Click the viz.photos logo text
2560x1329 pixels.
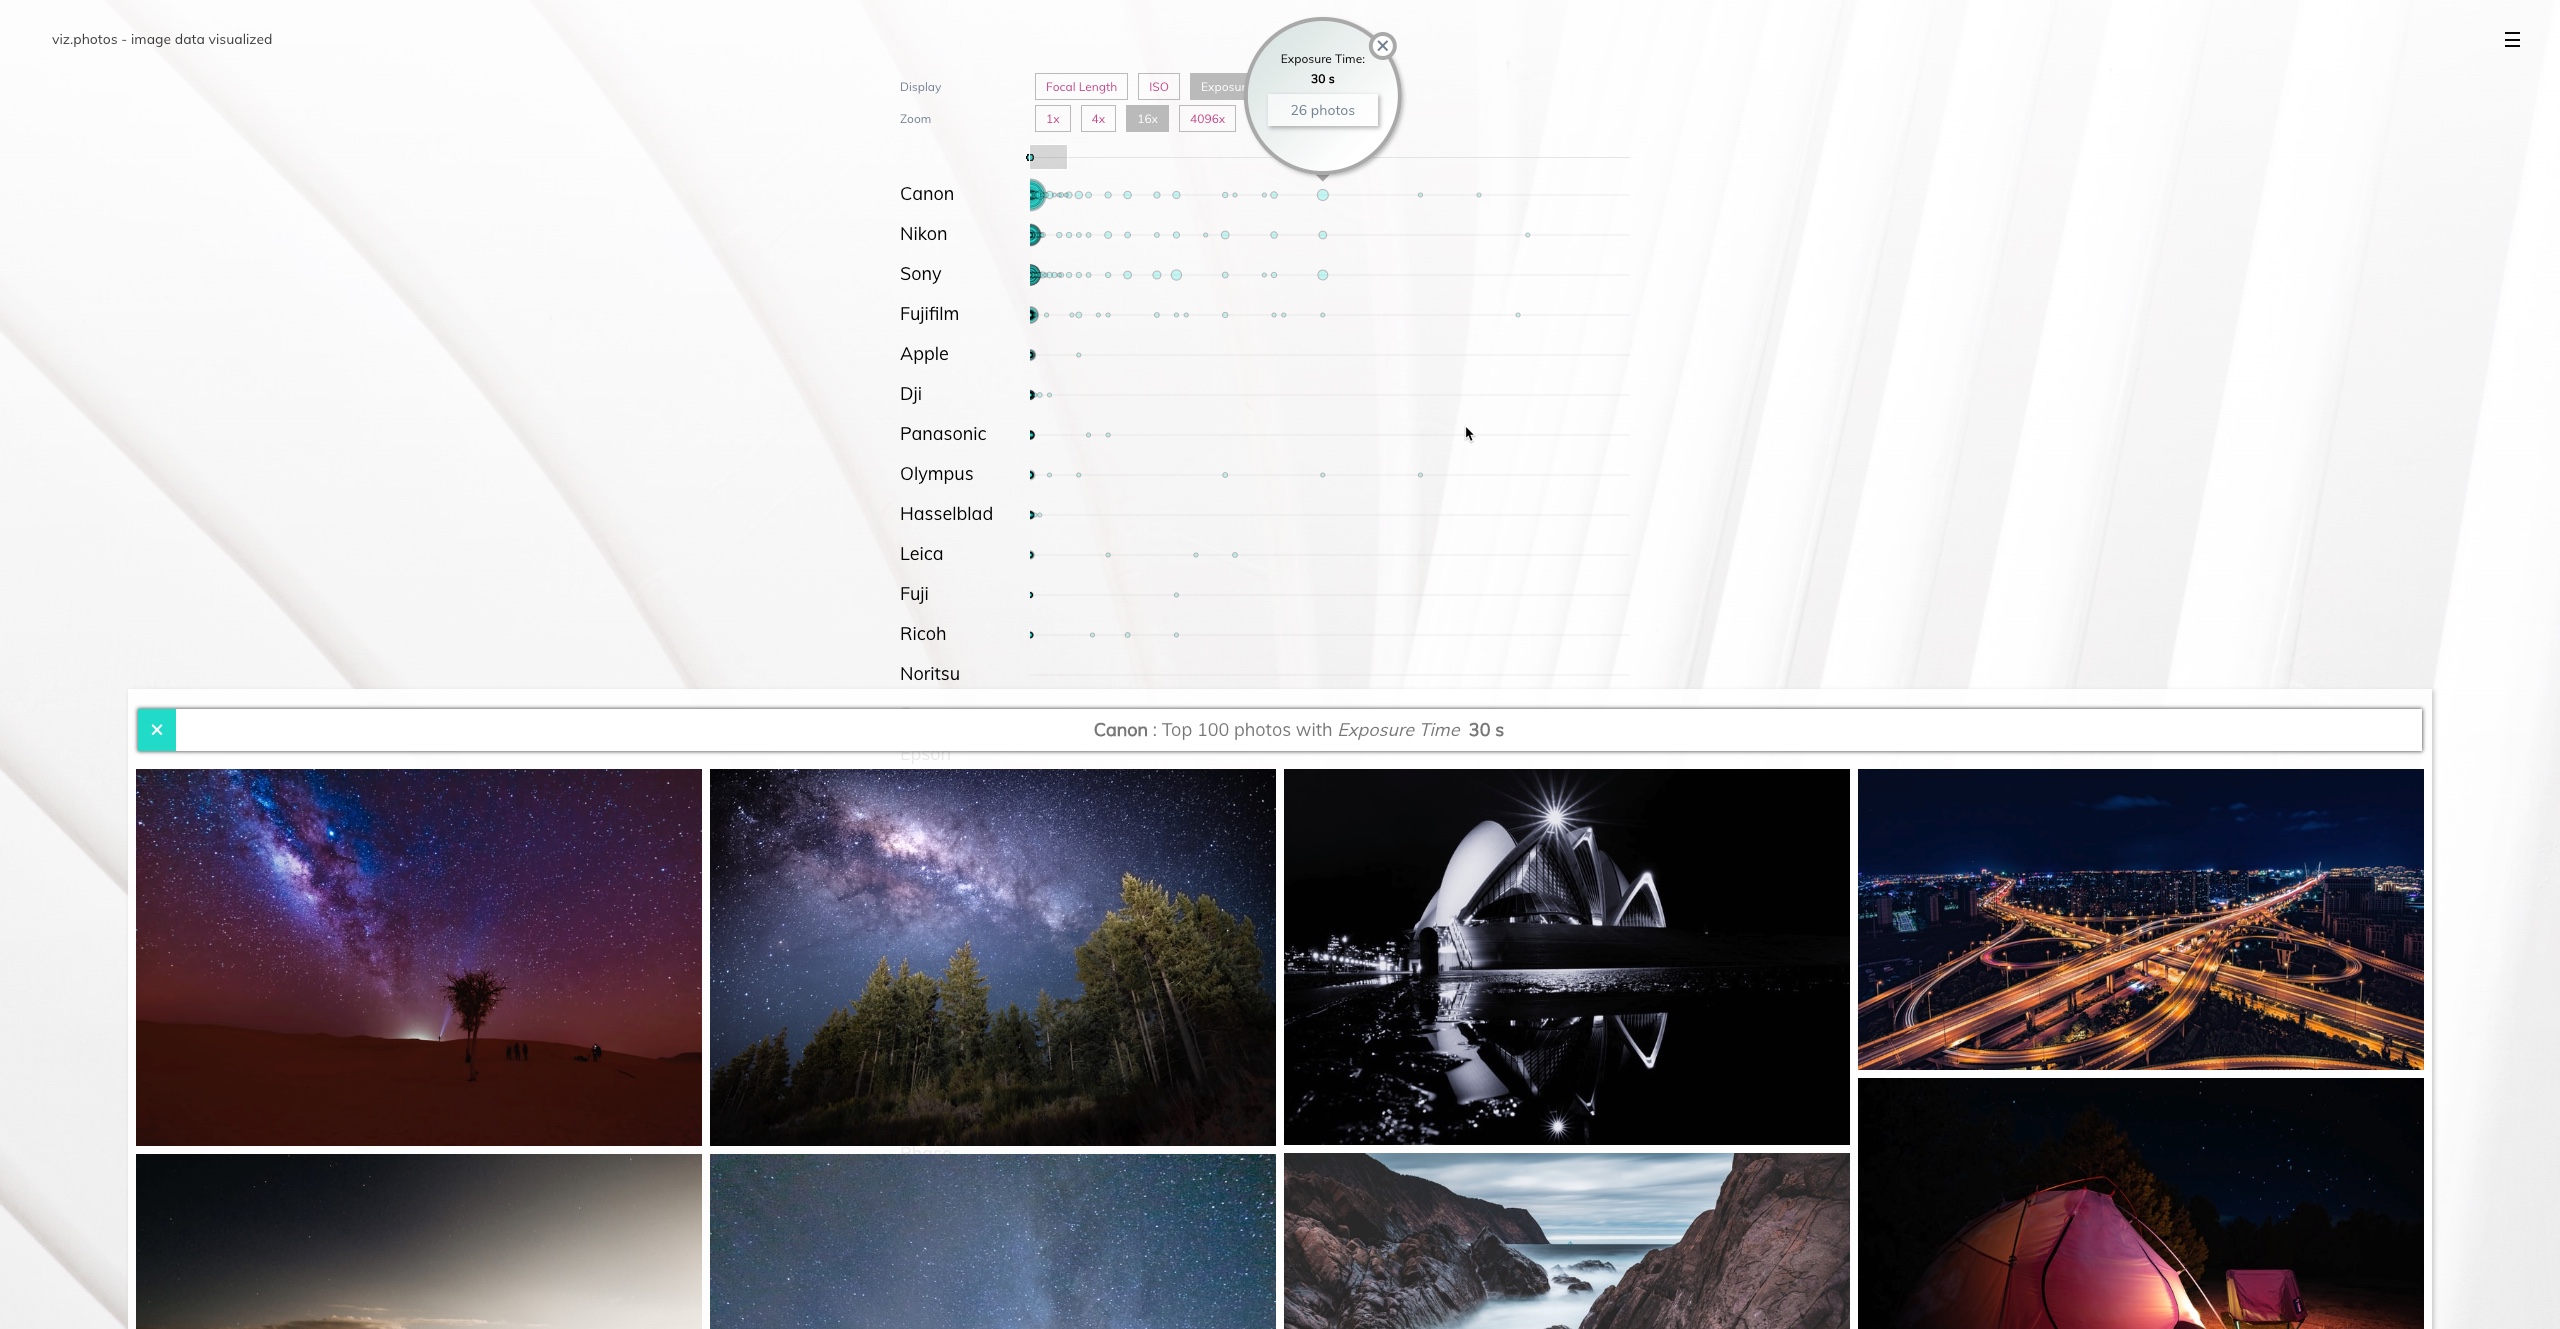click(161, 39)
